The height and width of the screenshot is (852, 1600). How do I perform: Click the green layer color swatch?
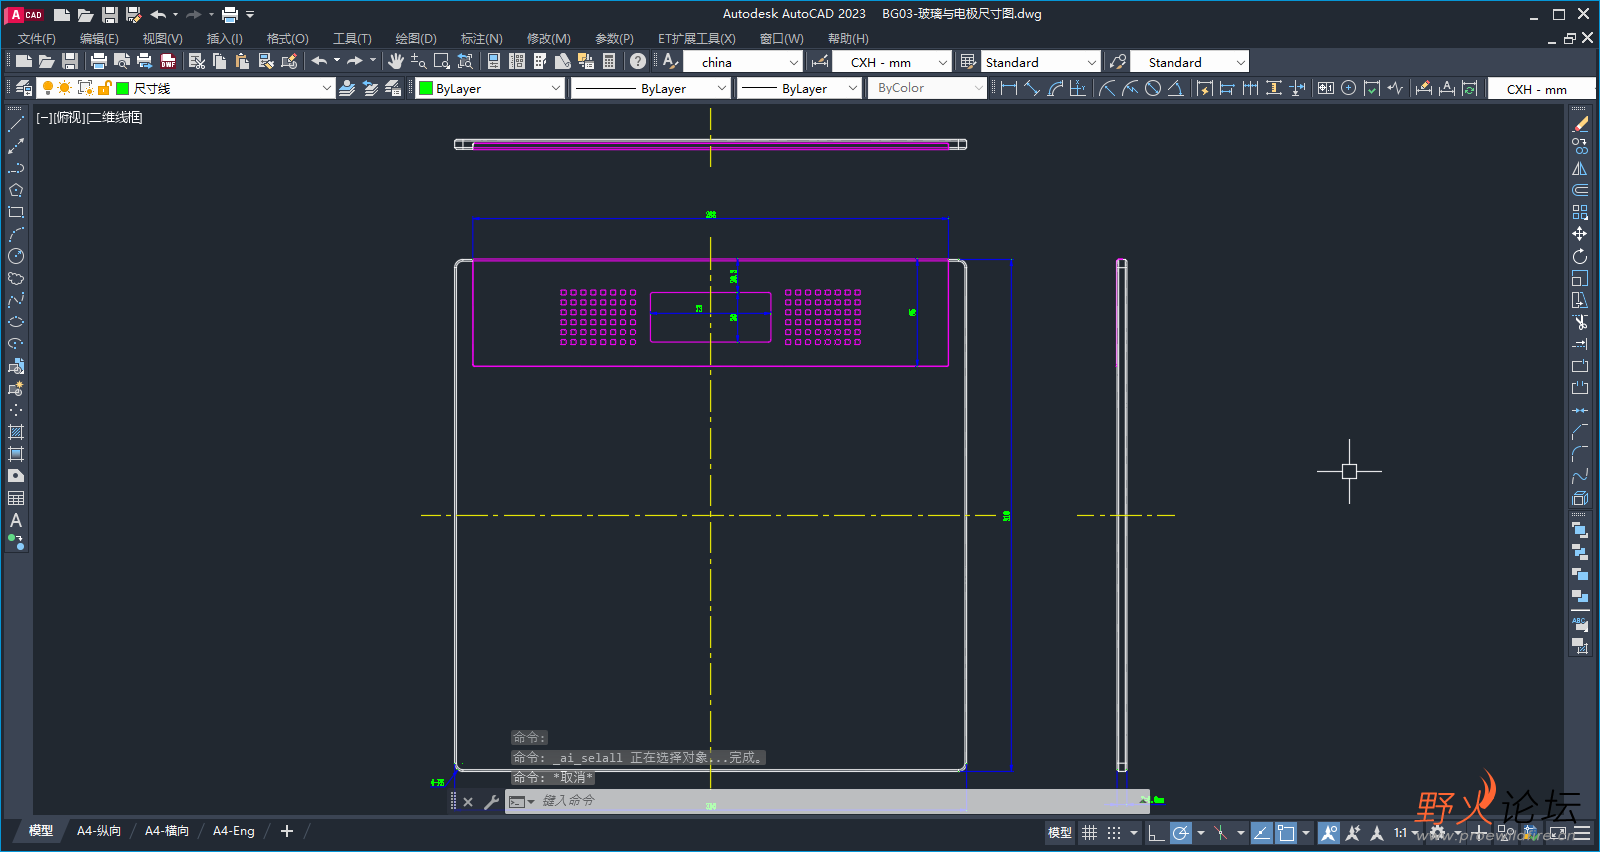123,88
